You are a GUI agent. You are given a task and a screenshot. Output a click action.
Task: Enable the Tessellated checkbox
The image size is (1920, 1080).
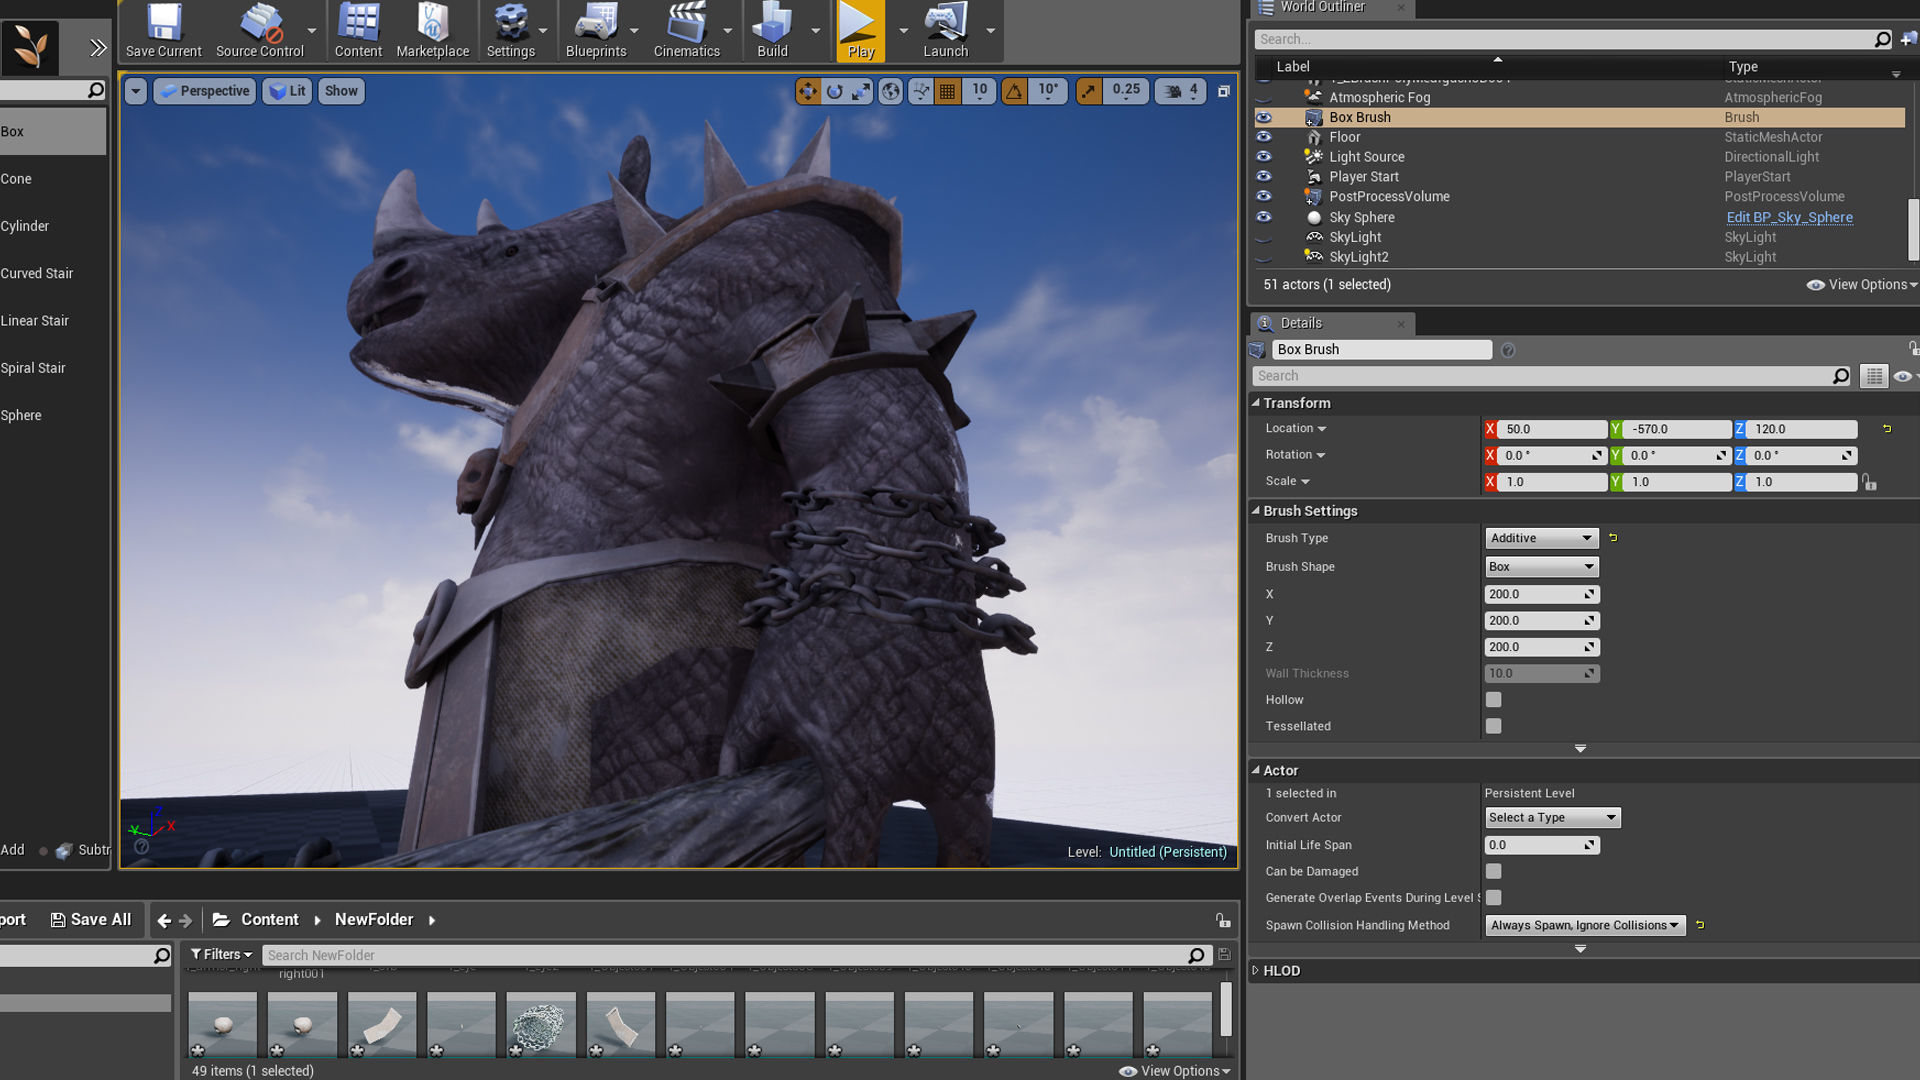[x=1493, y=726]
